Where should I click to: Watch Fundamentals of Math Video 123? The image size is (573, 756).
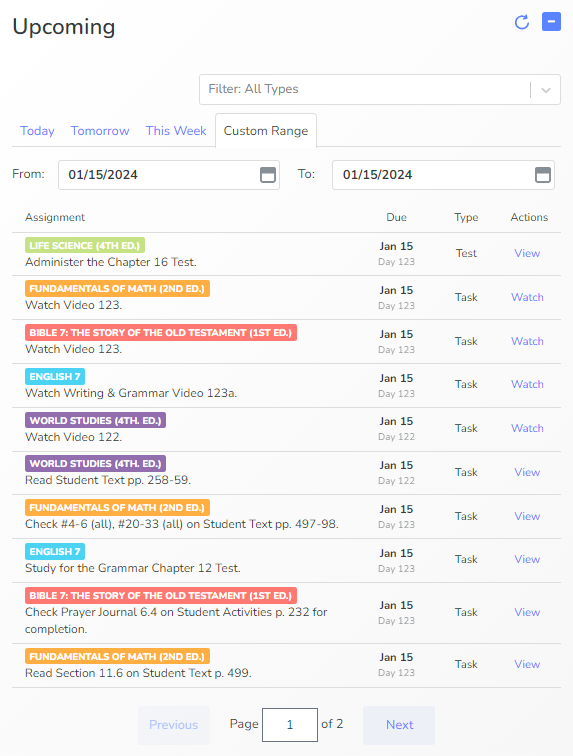(x=527, y=297)
